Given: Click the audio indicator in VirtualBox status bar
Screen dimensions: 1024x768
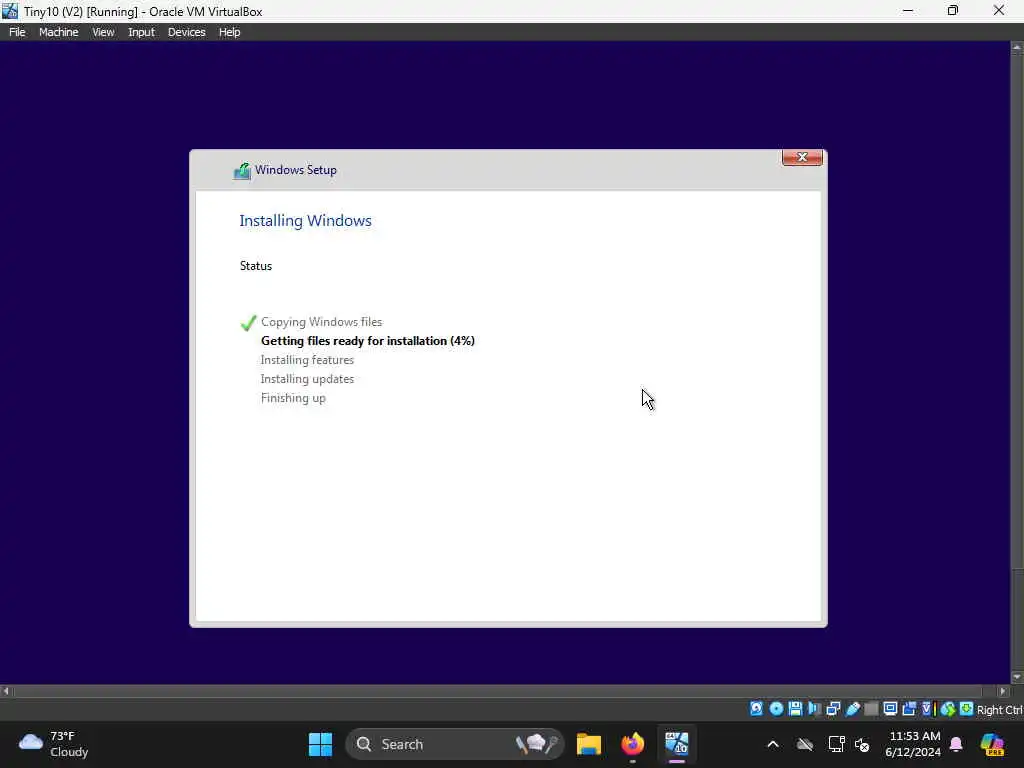Looking at the screenshot, I should coord(814,709).
